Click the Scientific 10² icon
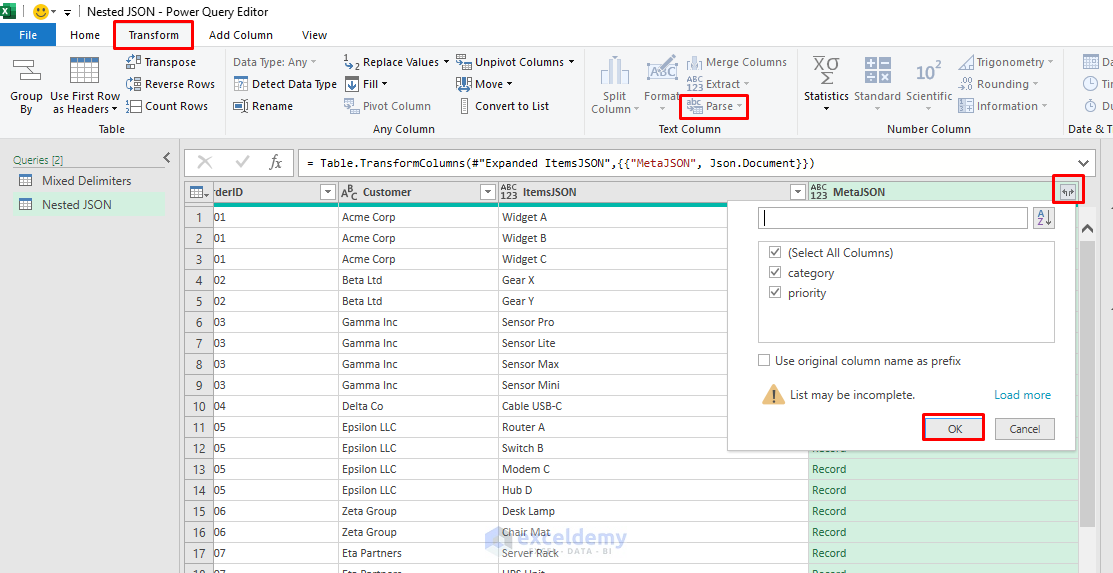Screen dimensions: 1113x573 click(x=928, y=71)
